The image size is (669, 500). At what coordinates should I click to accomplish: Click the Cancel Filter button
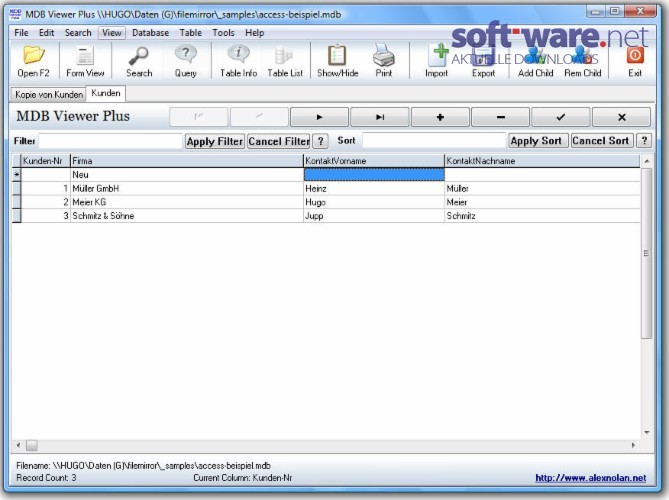point(279,141)
